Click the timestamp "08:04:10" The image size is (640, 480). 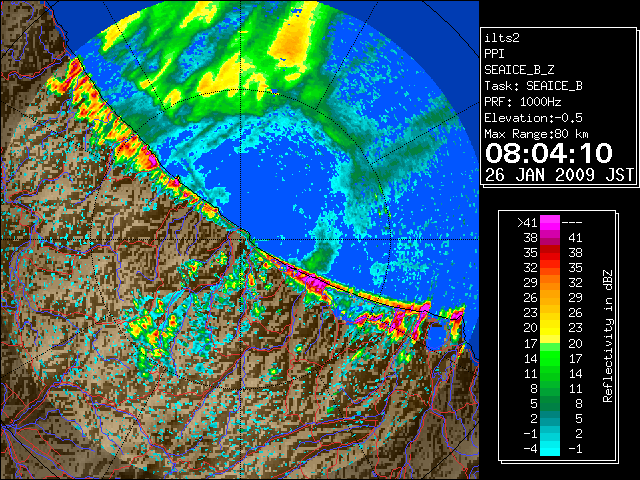pos(549,153)
